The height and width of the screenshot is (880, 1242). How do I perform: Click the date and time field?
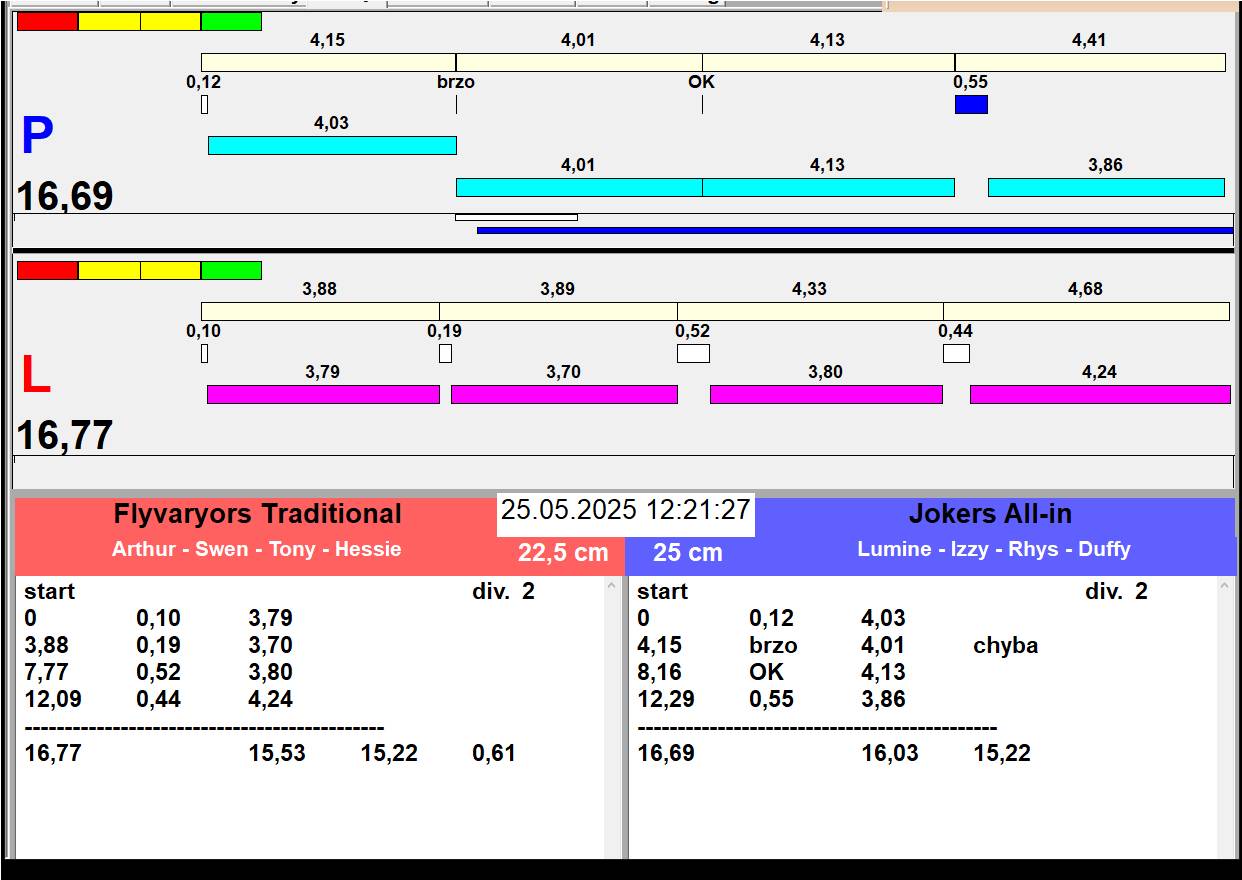pos(625,510)
